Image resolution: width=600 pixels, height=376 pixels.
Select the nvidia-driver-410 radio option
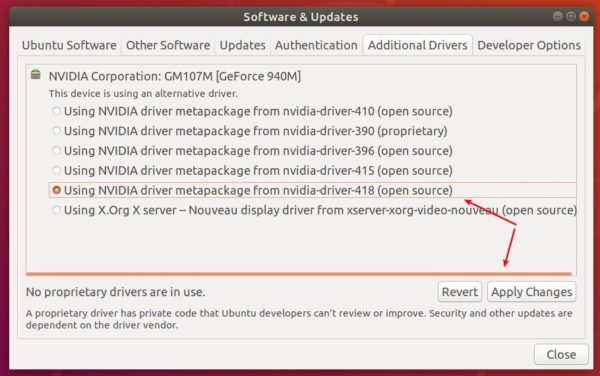(x=56, y=111)
